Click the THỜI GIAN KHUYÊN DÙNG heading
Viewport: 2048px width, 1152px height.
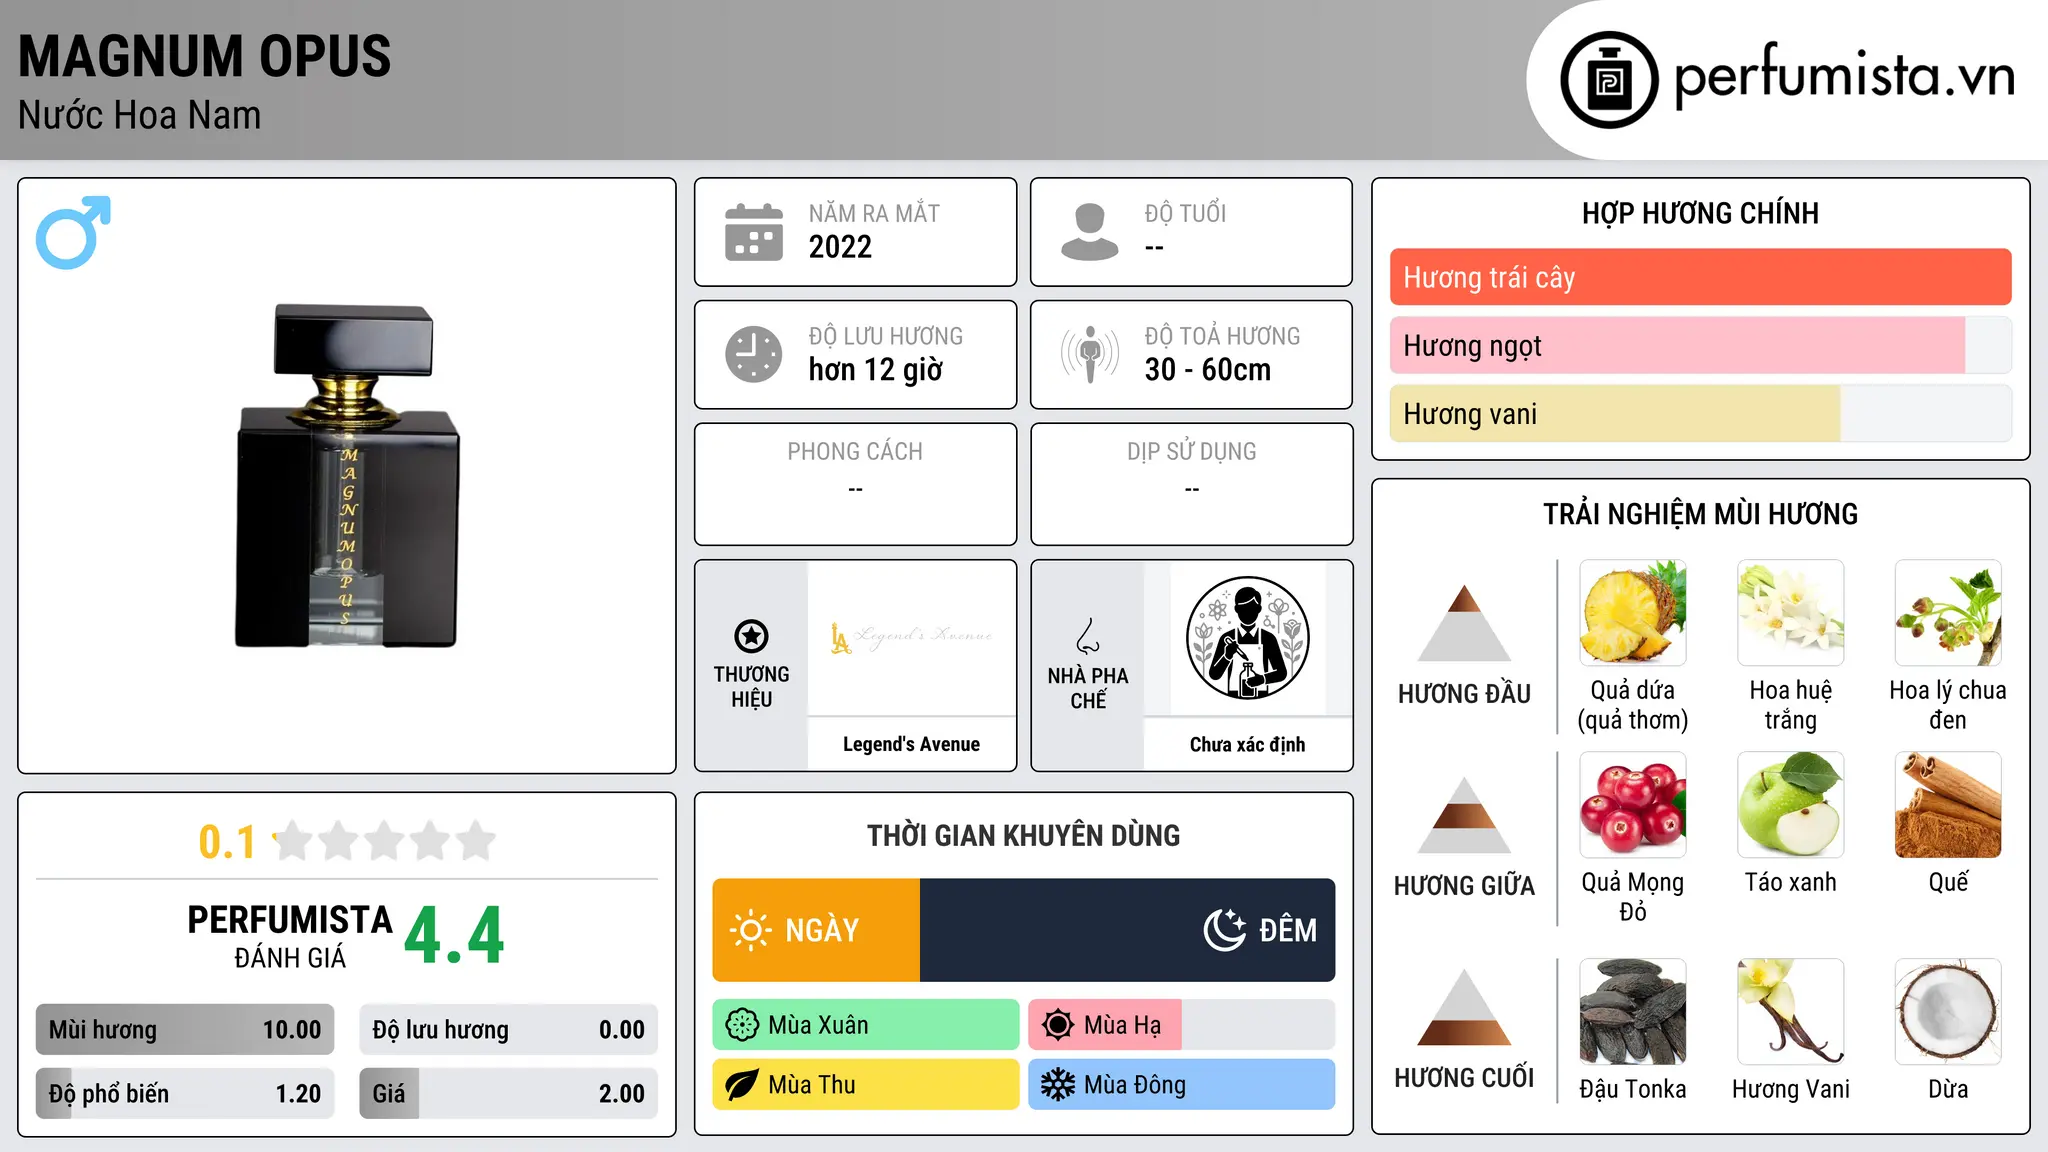(x=1023, y=835)
